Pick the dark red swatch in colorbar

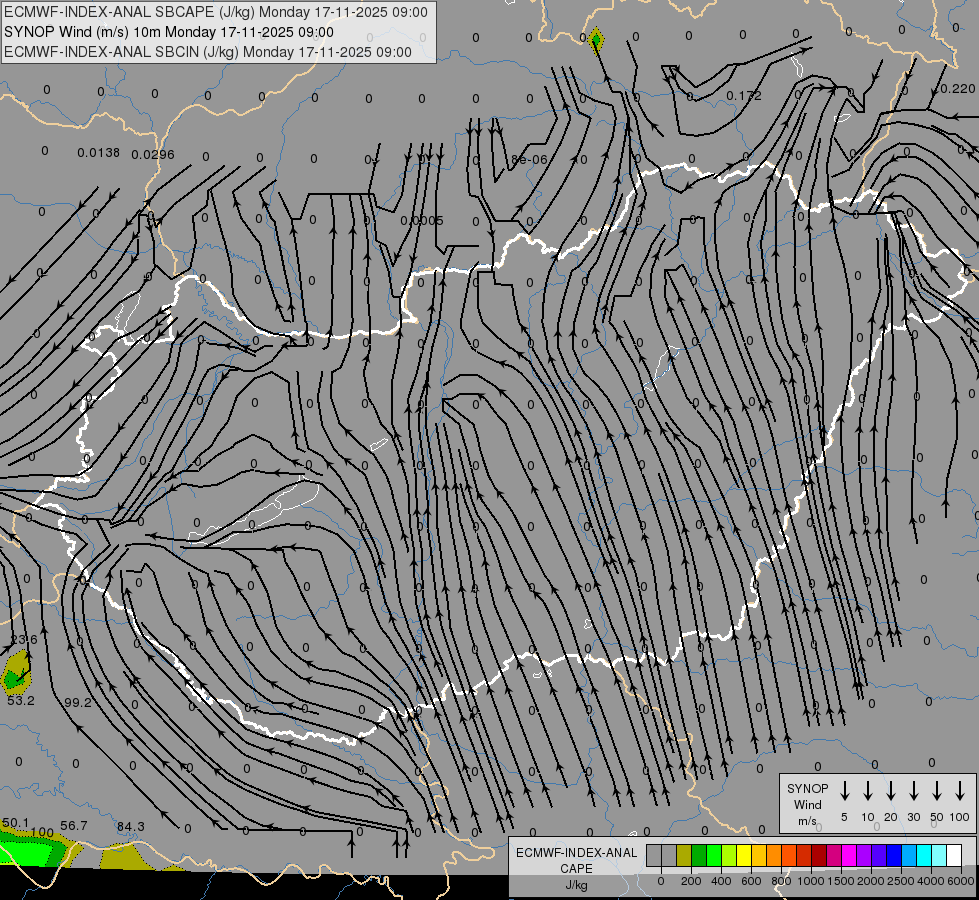[x=819, y=855]
